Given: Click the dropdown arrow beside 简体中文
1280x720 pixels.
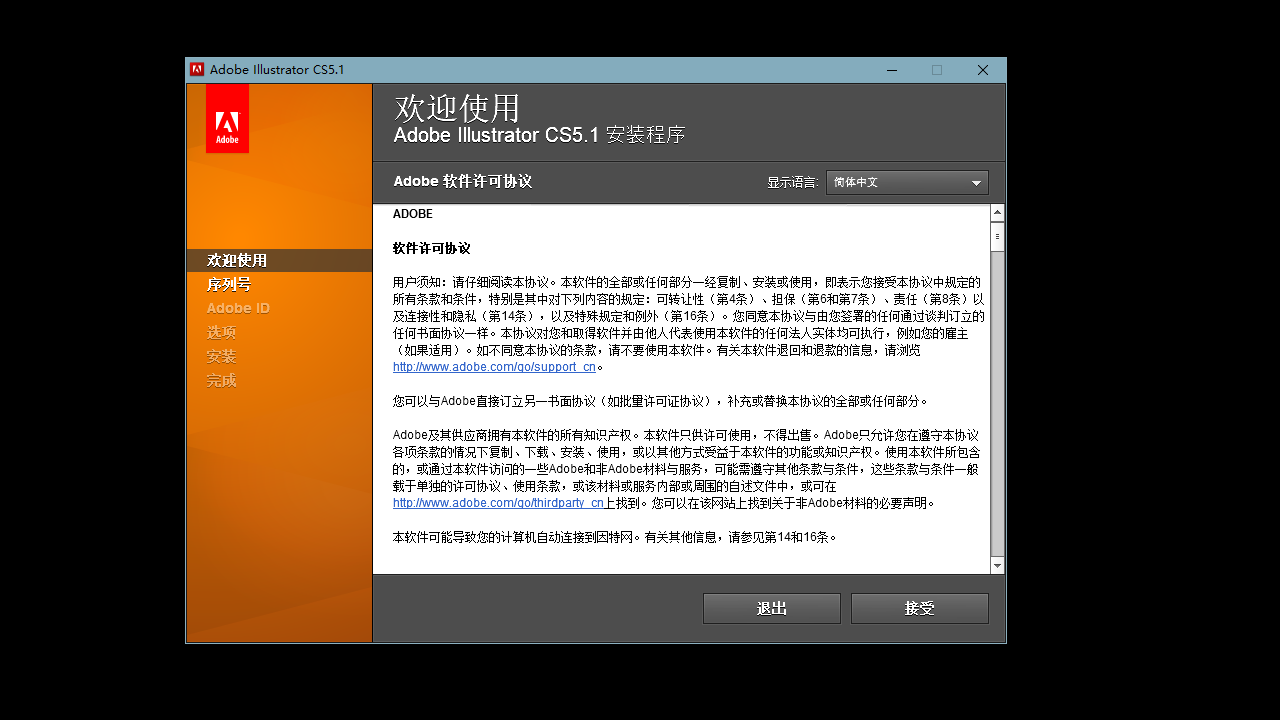Looking at the screenshot, I should 975,182.
